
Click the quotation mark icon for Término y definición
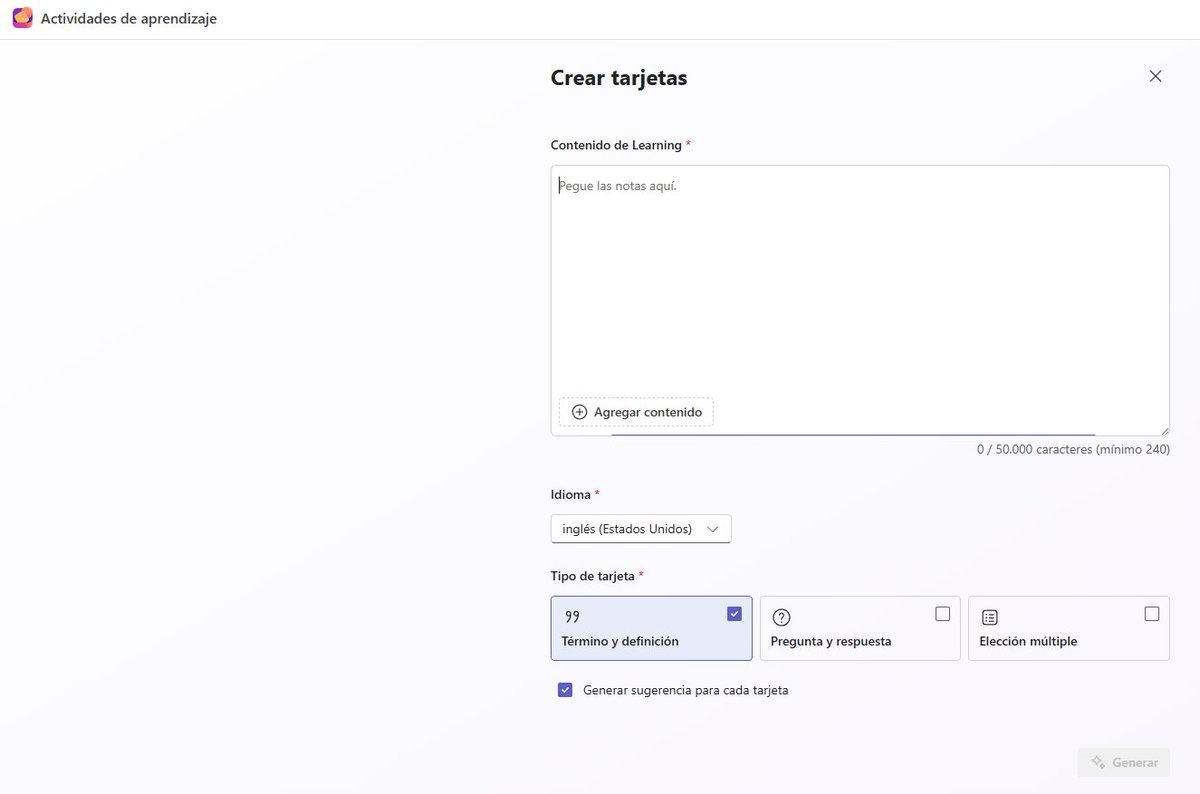pyautogui.click(x=572, y=617)
